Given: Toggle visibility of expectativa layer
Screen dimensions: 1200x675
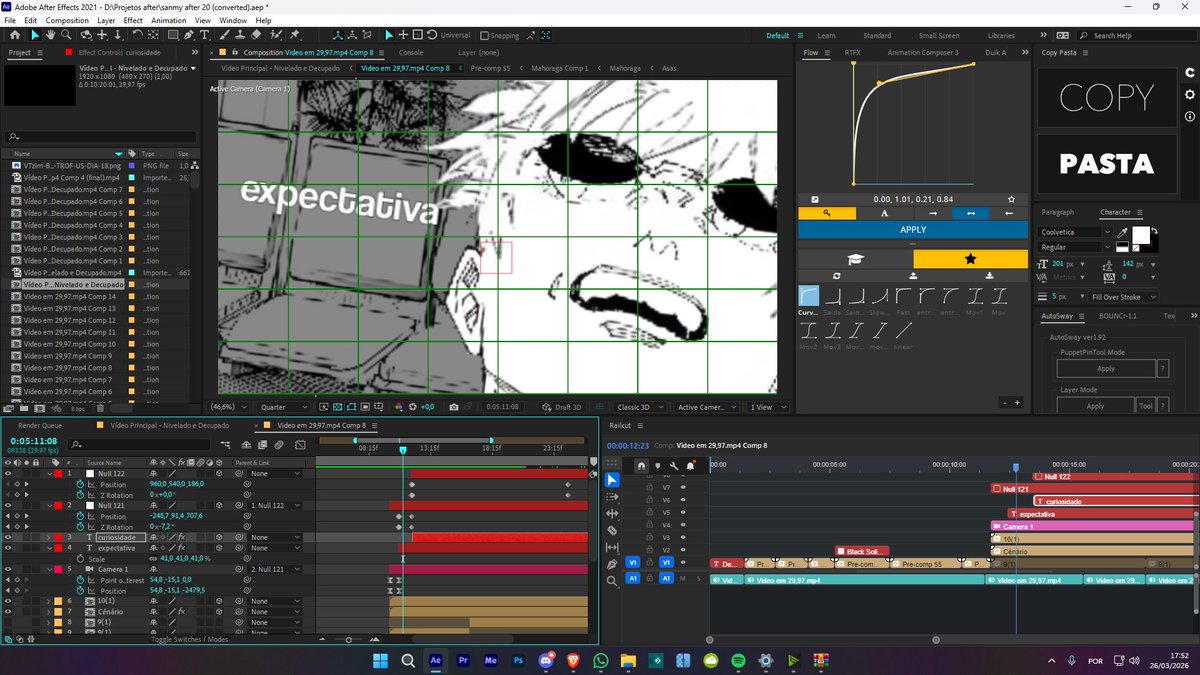Looking at the screenshot, I should point(8,548).
